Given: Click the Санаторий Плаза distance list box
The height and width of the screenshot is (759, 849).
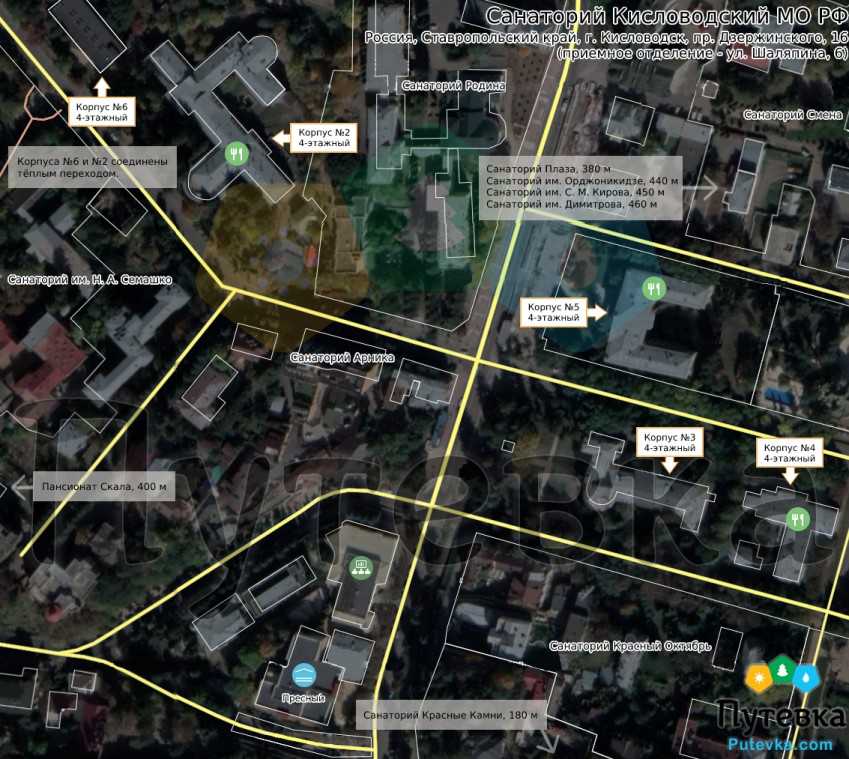Looking at the screenshot, I should point(581,186).
